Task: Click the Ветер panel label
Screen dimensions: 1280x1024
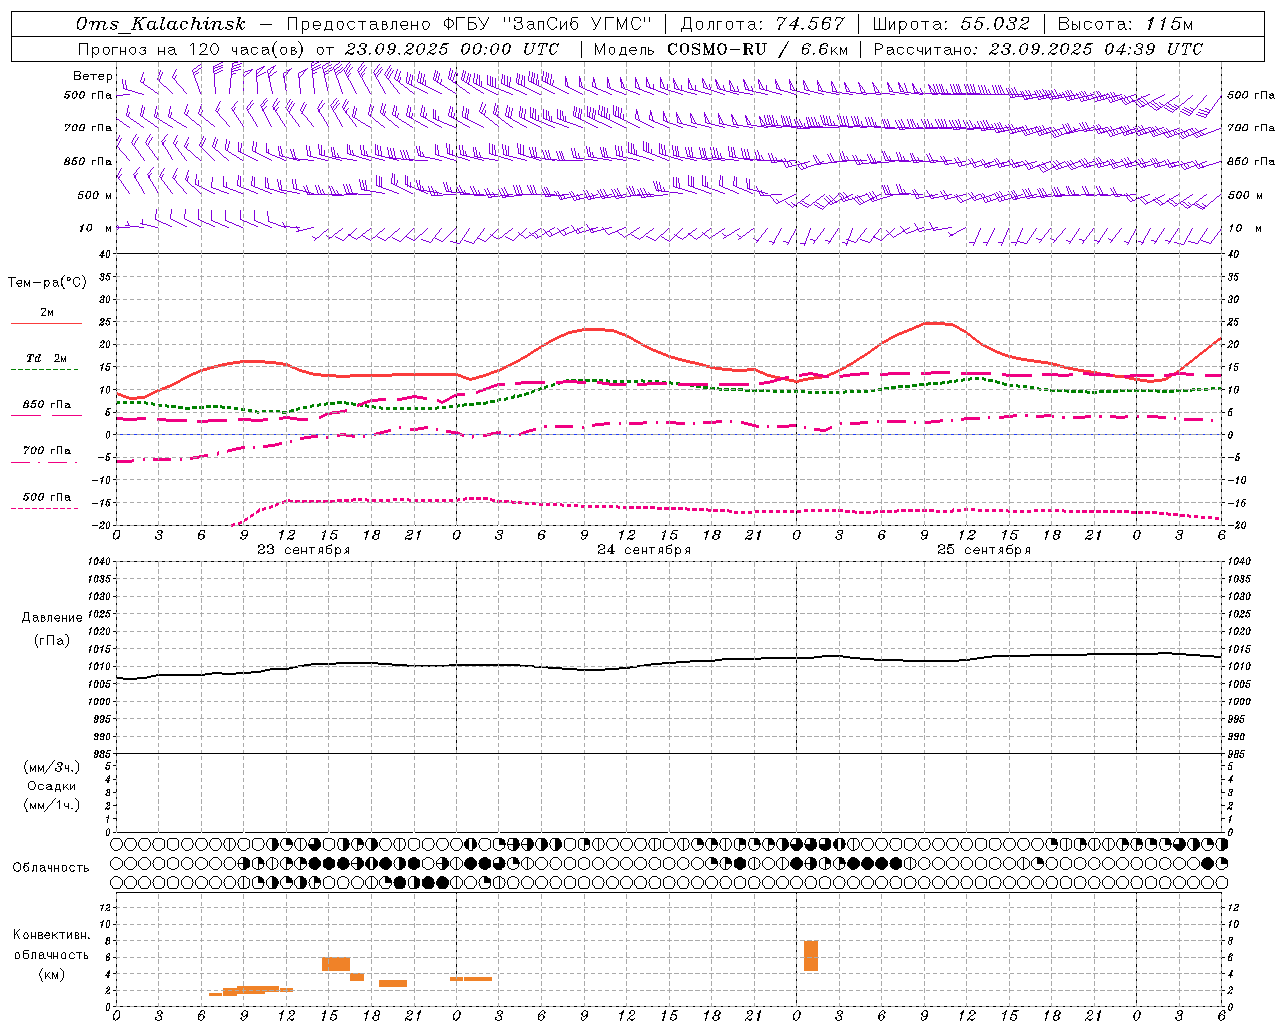Action: pyautogui.click(x=92, y=76)
